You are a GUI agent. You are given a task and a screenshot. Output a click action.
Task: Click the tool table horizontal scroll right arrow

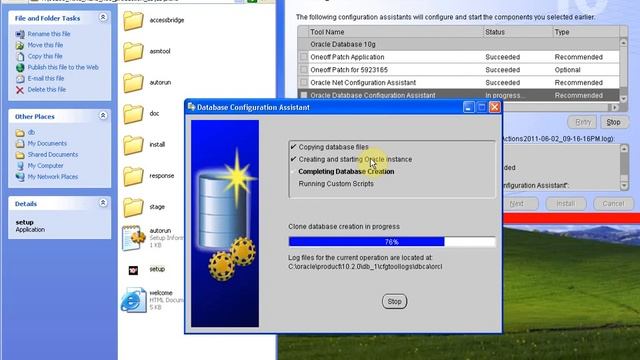[x=615, y=107]
